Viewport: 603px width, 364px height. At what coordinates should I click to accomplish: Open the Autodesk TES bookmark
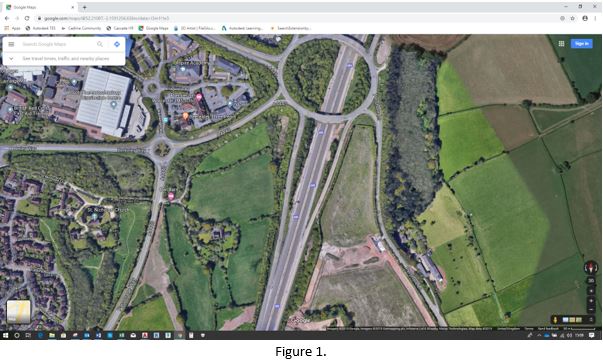(41, 28)
